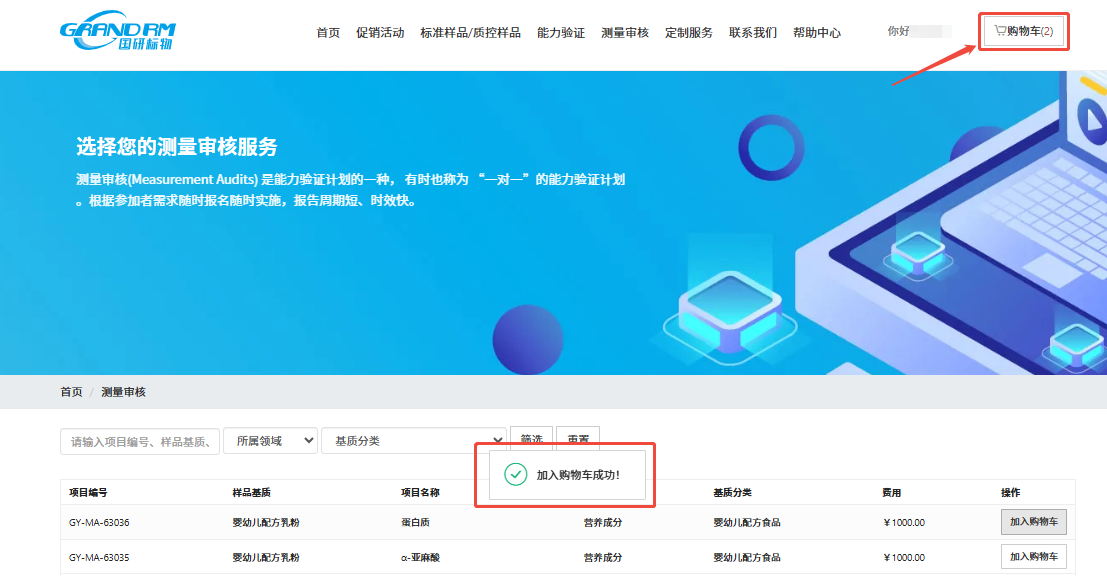Screen dimensions: 1107x576
Task: Expand the 所属领域 dropdown
Action: (x=270, y=441)
